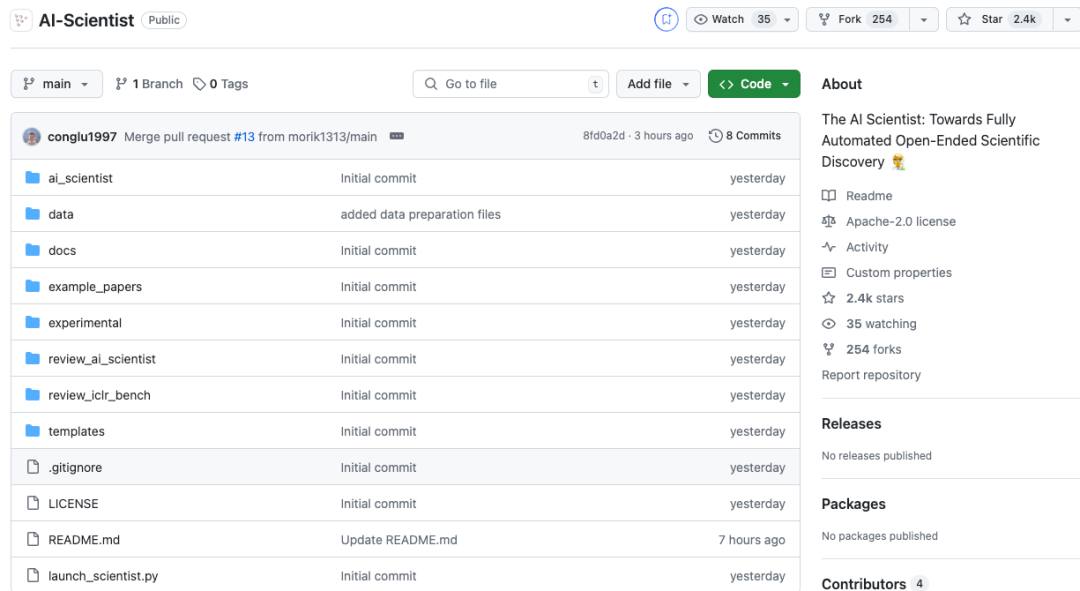Open the Star lists dropdown arrow
Screen dimensions: 1080x591
tap(1067, 19)
